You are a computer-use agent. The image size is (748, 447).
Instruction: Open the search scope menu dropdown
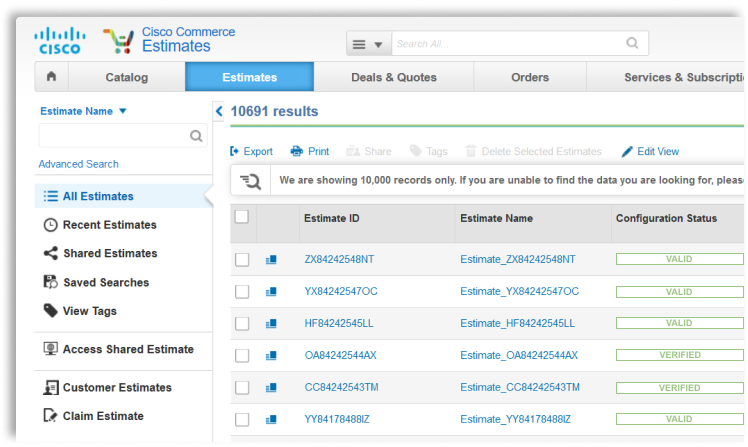tap(368, 44)
